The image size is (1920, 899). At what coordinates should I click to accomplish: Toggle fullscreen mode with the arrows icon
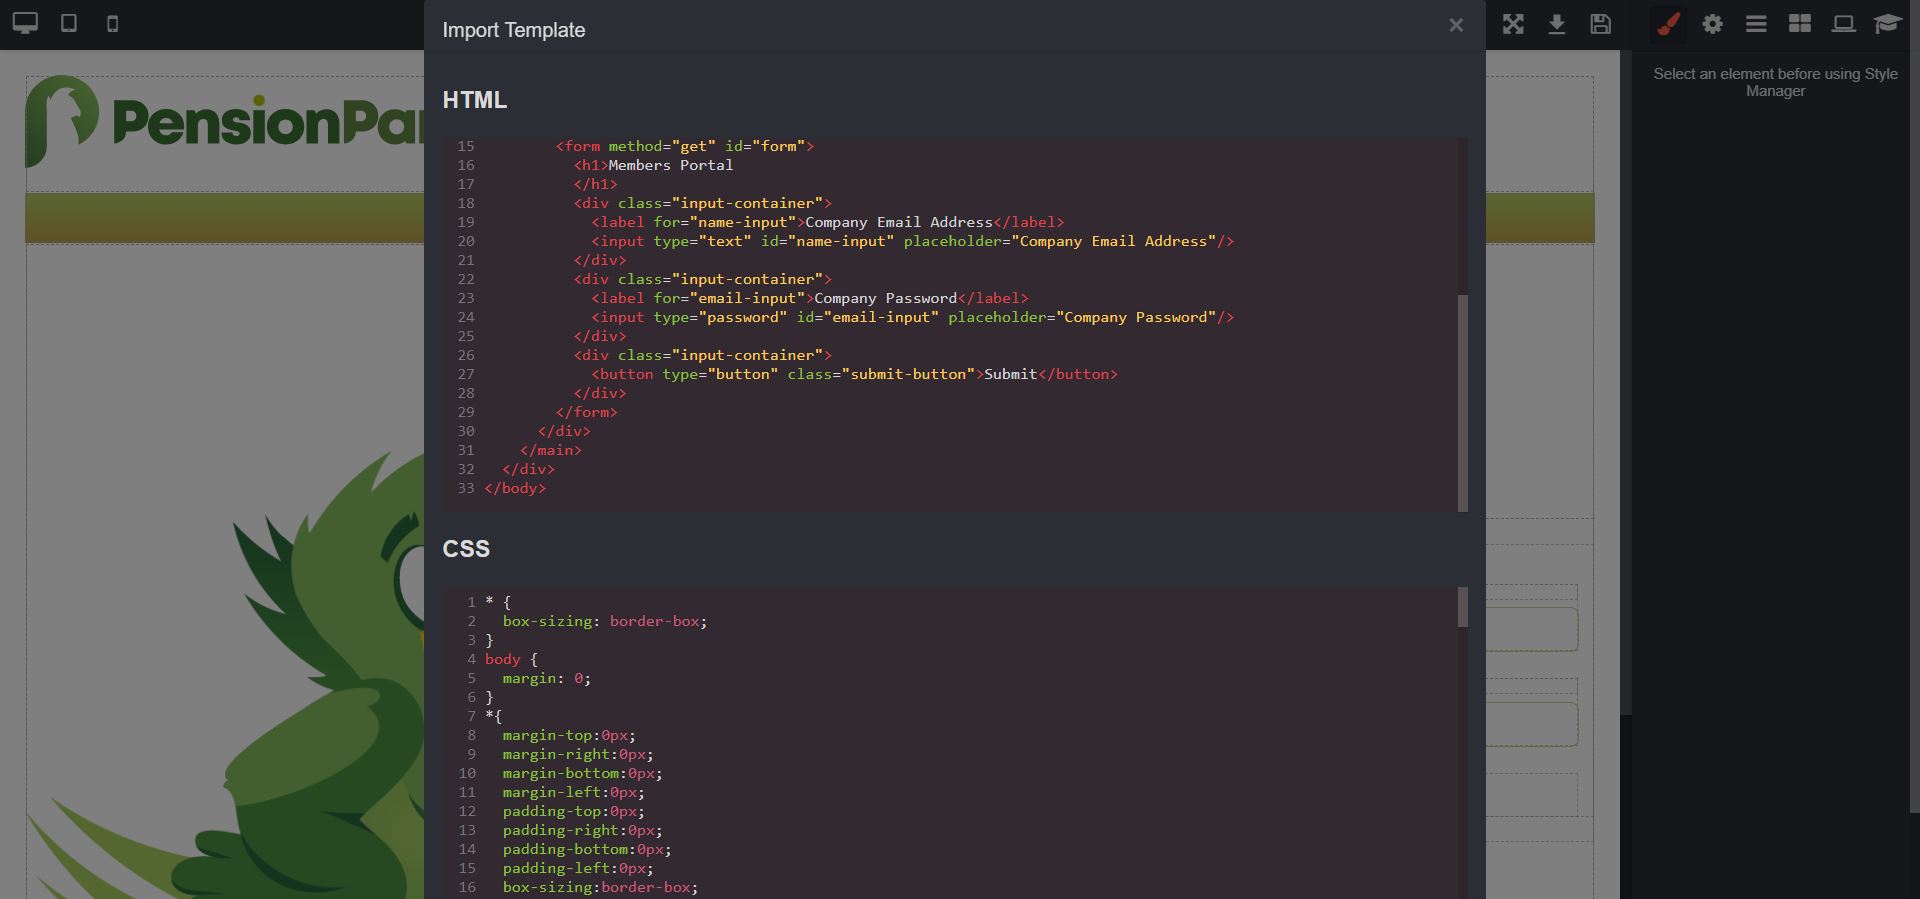[x=1513, y=24]
